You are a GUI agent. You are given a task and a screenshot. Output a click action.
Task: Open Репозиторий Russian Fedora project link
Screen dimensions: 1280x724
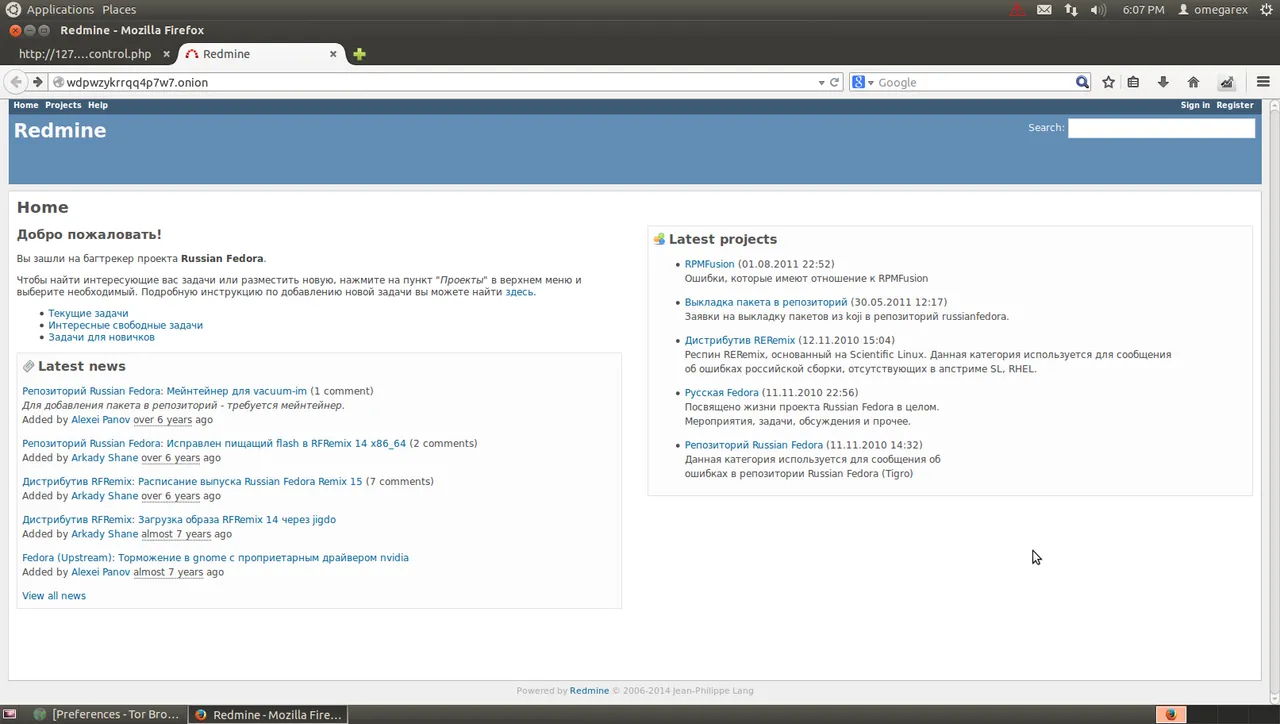pyautogui.click(x=754, y=445)
